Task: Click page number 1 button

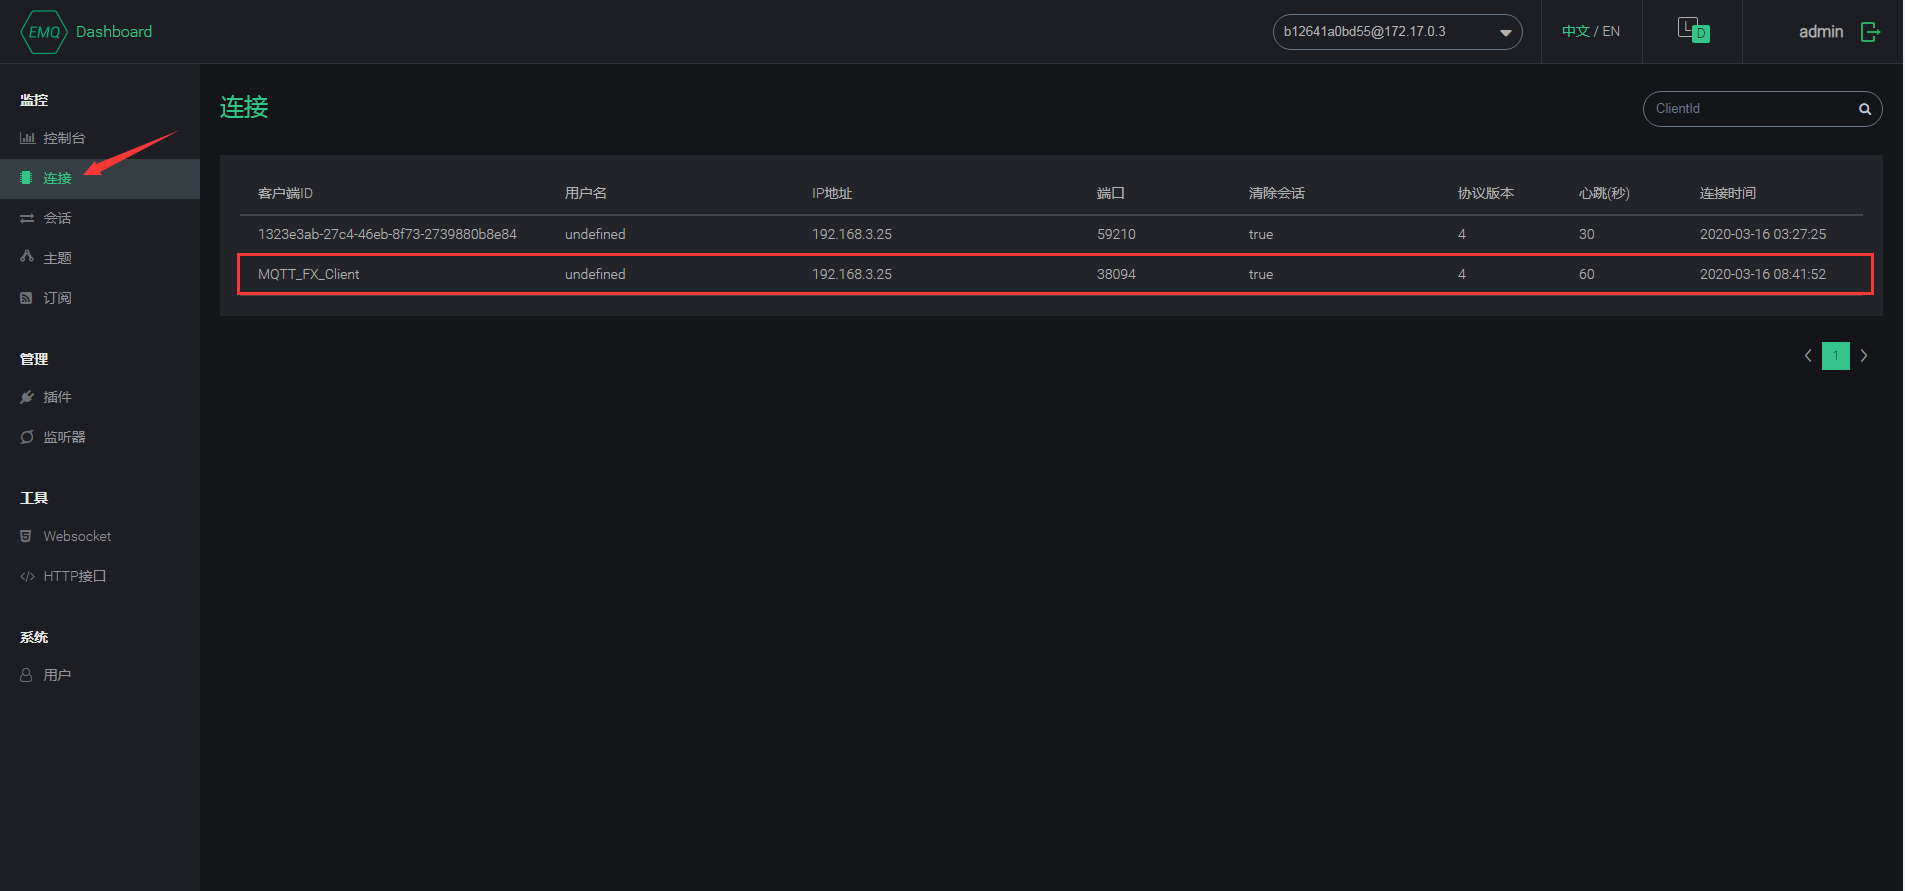Action: coord(1835,356)
